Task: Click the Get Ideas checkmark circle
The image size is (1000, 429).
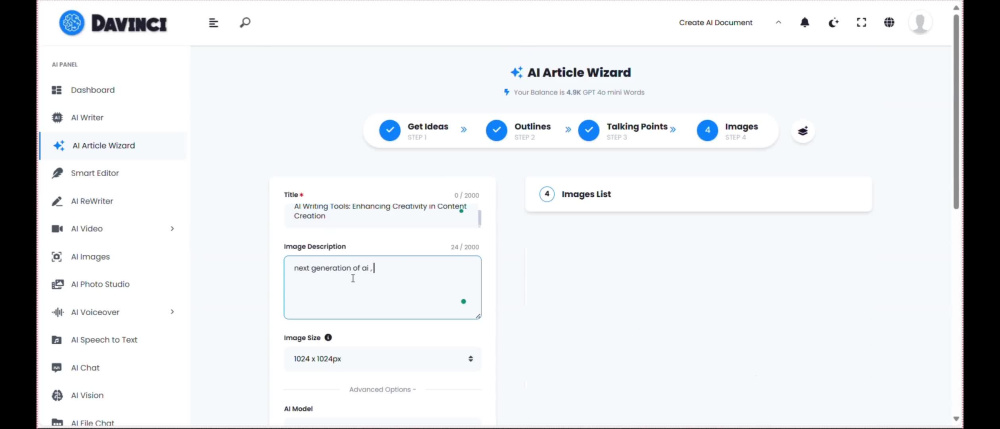Action: coord(390,131)
